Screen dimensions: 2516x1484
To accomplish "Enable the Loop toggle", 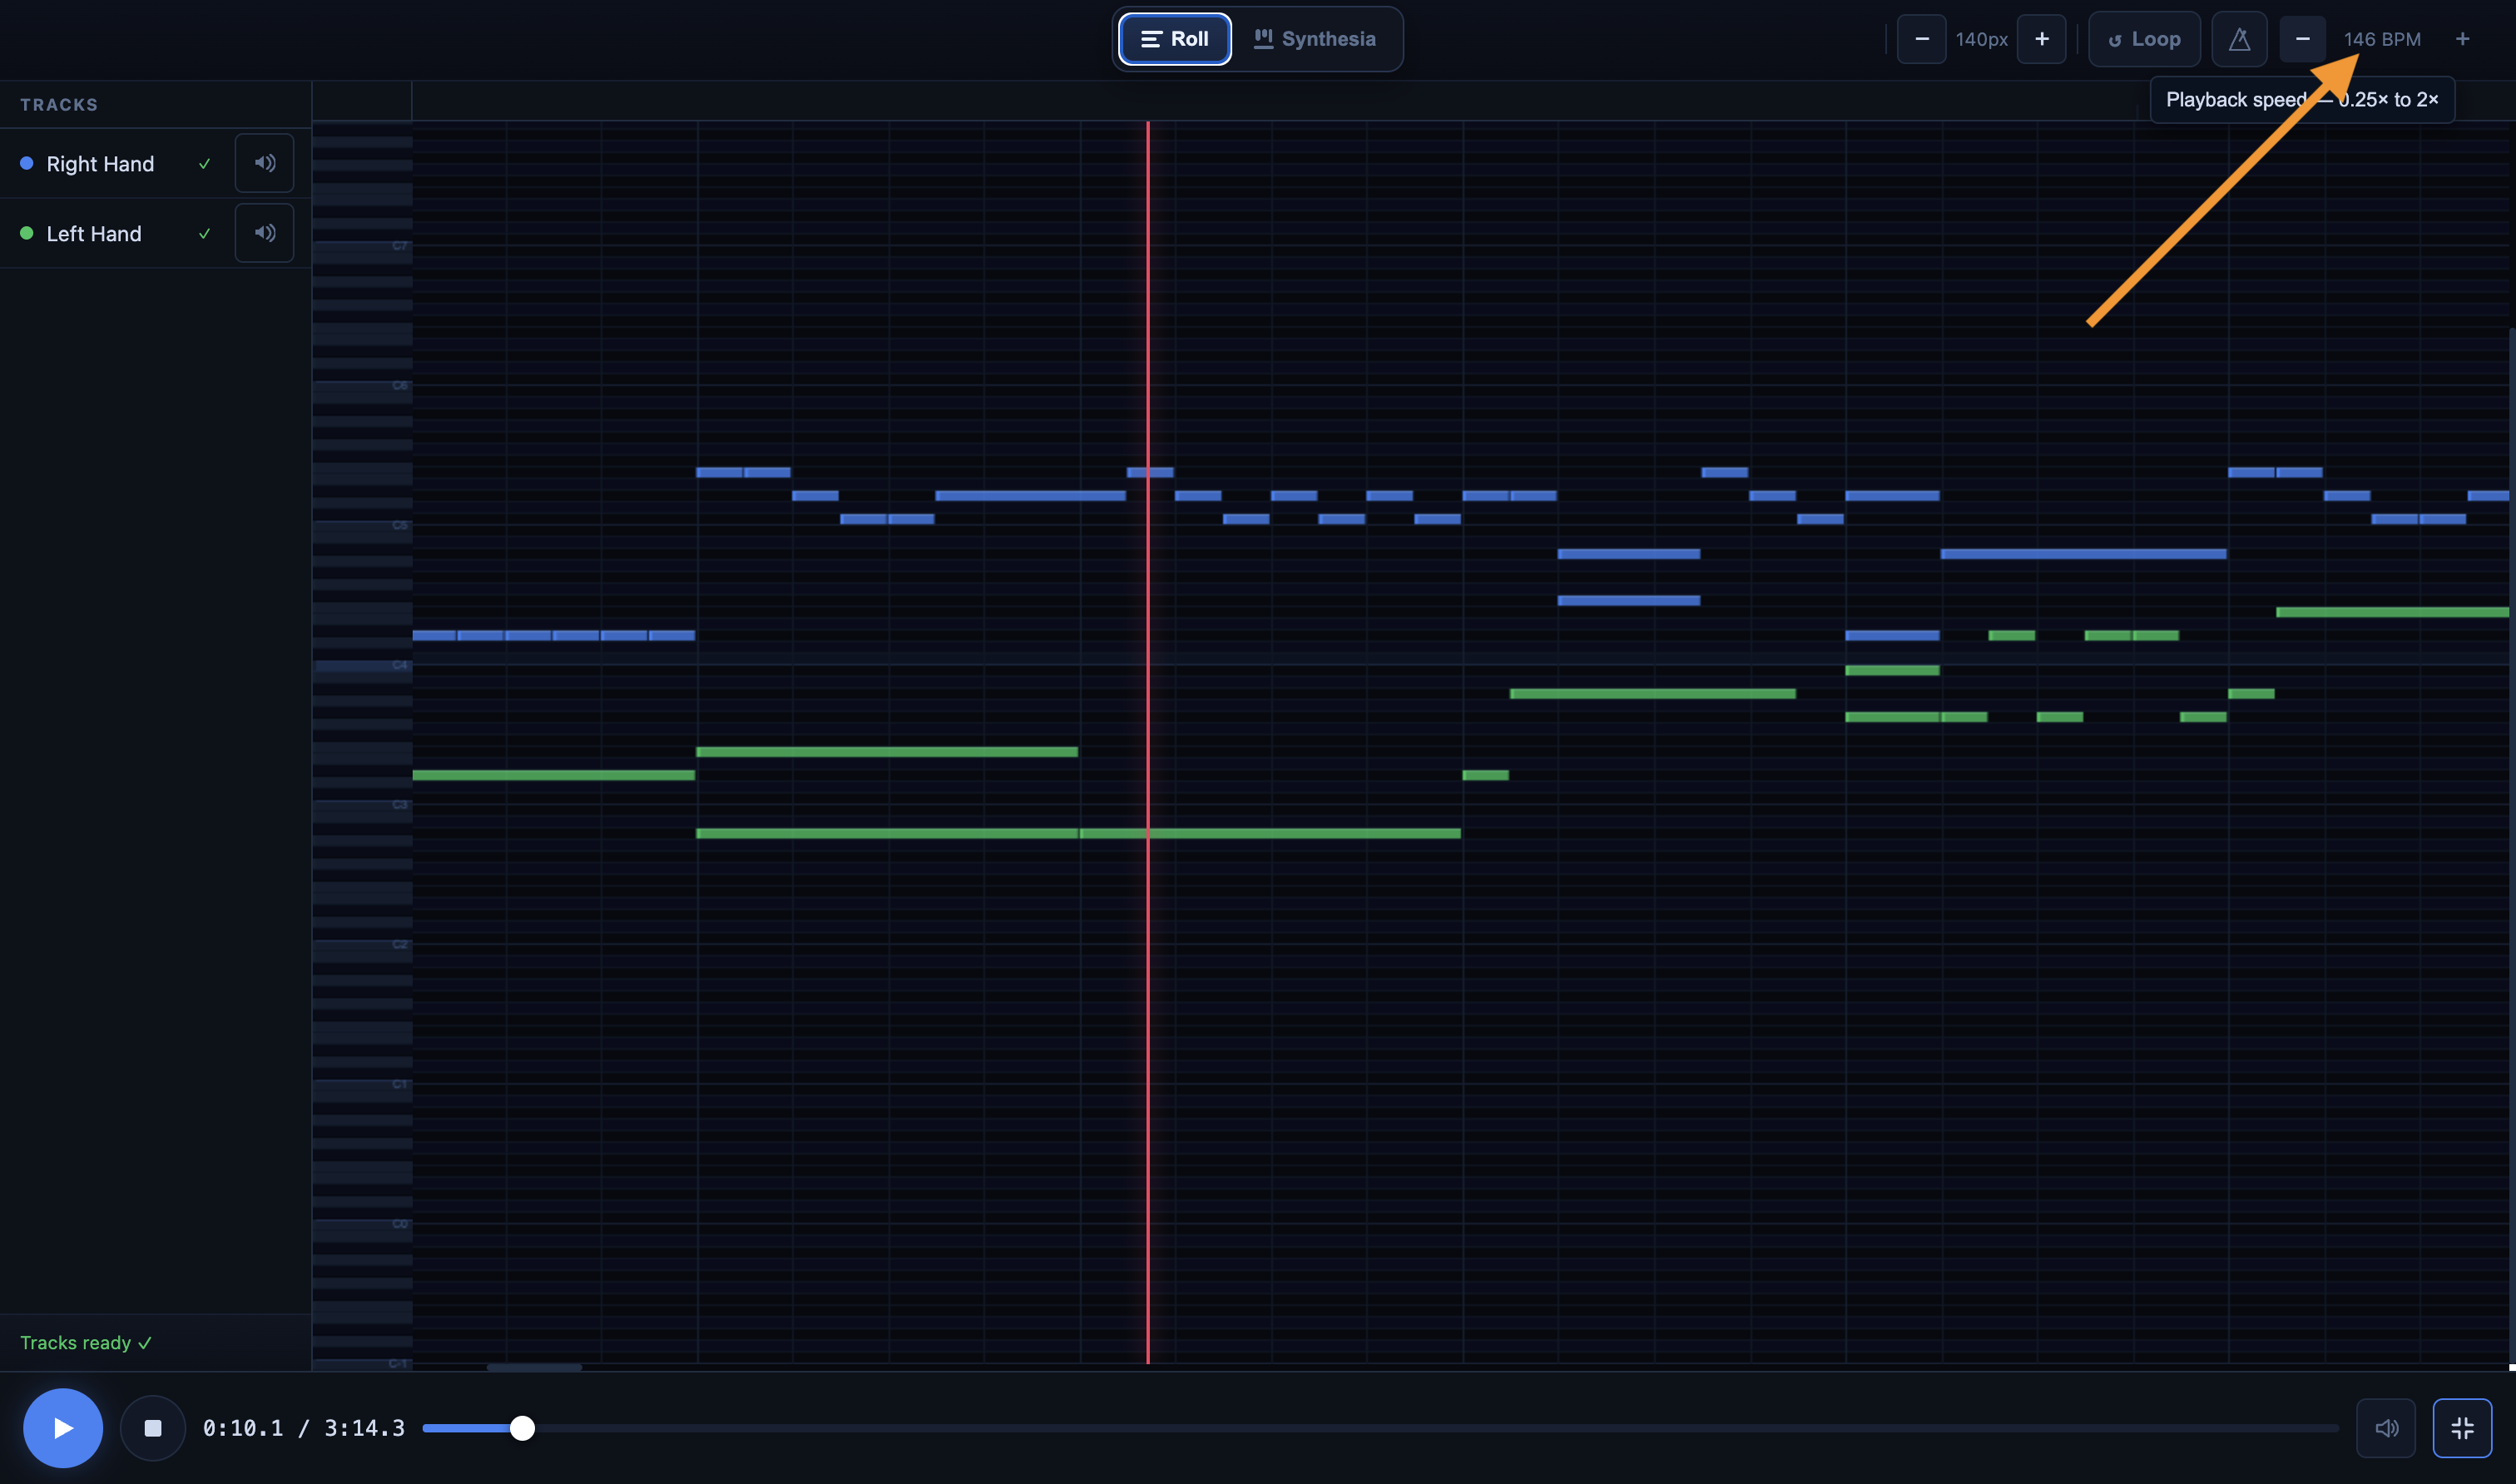I will point(2144,39).
